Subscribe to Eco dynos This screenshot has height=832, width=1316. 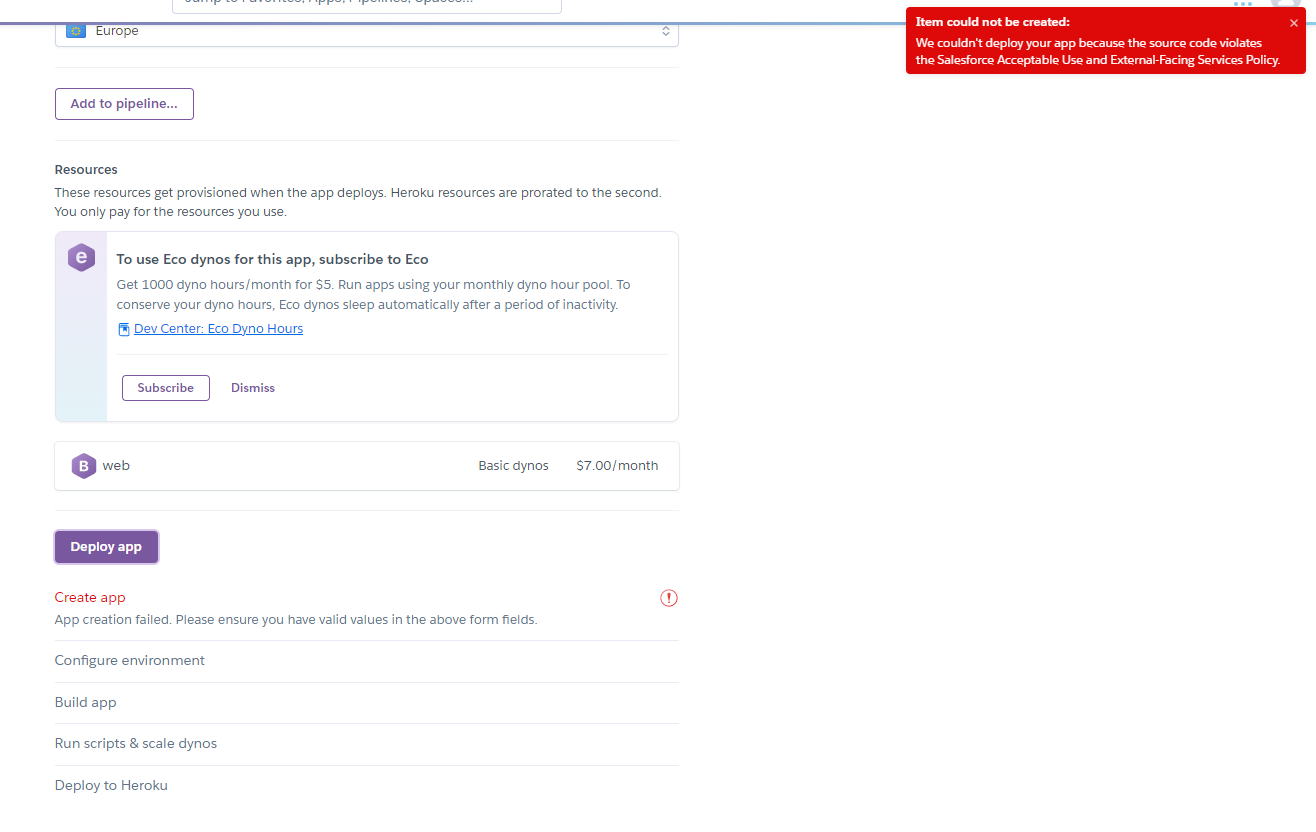[165, 387]
